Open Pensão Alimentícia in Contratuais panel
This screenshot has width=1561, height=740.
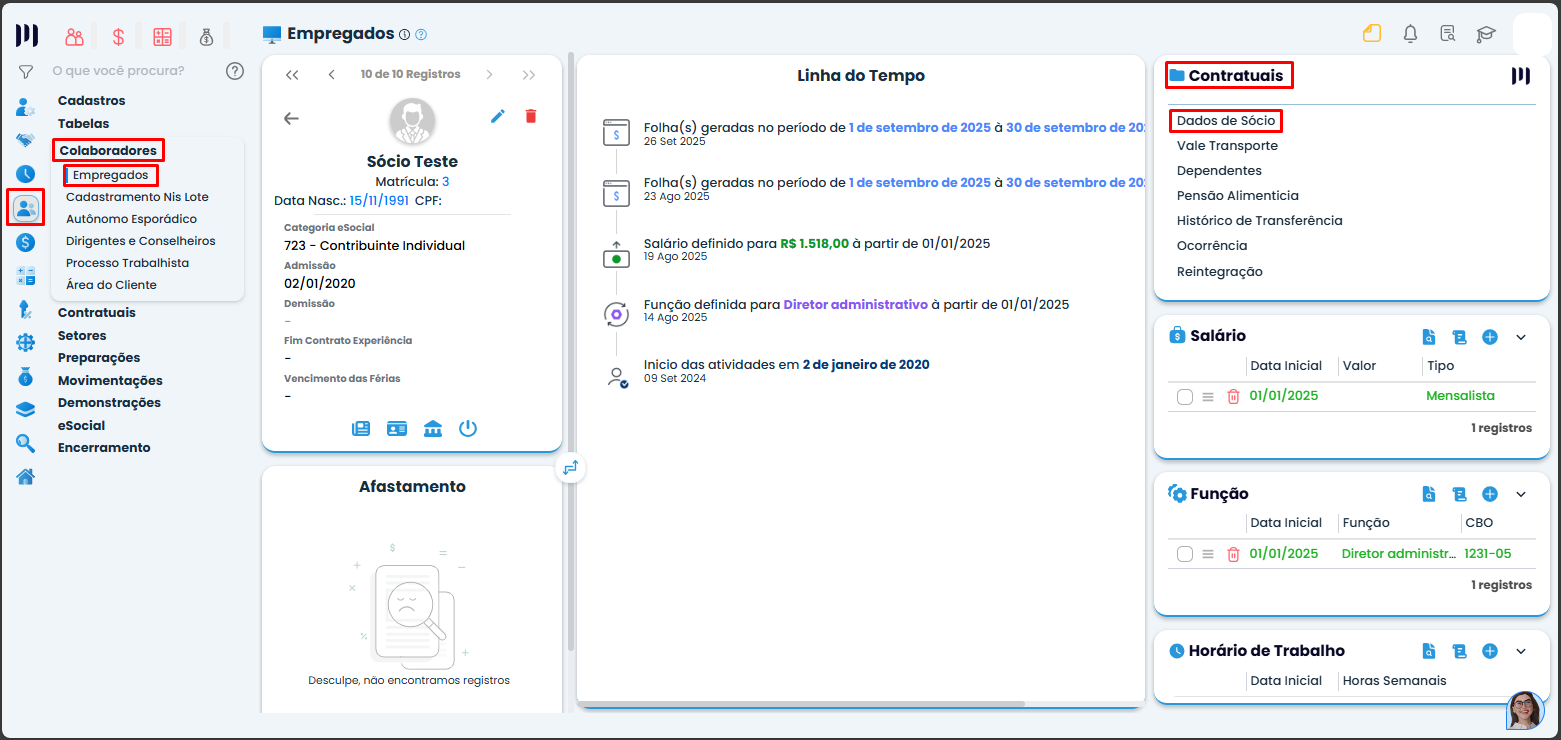click(1238, 196)
